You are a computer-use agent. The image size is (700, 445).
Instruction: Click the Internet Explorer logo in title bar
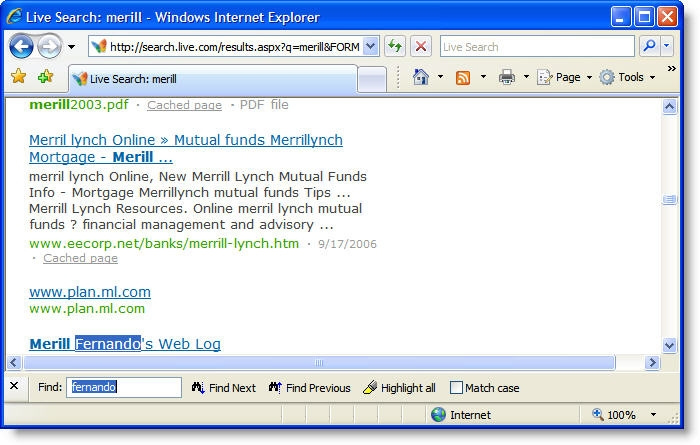(14, 17)
